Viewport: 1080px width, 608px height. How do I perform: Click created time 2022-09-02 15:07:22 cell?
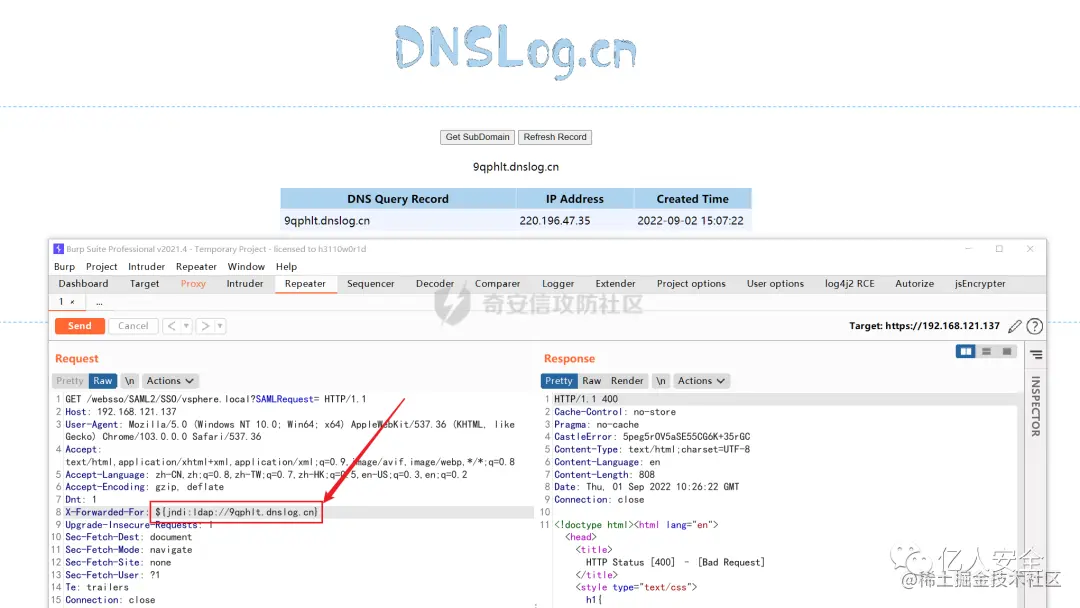(x=691, y=221)
